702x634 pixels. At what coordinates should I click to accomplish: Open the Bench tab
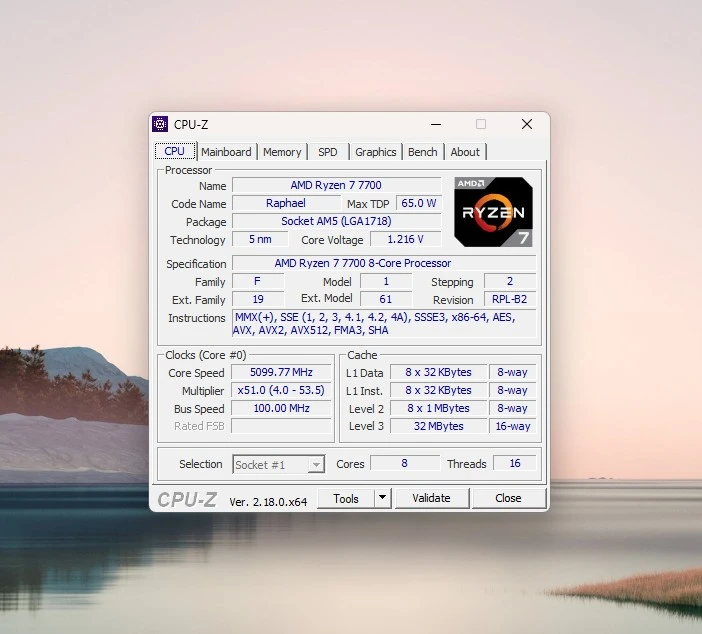423,152
